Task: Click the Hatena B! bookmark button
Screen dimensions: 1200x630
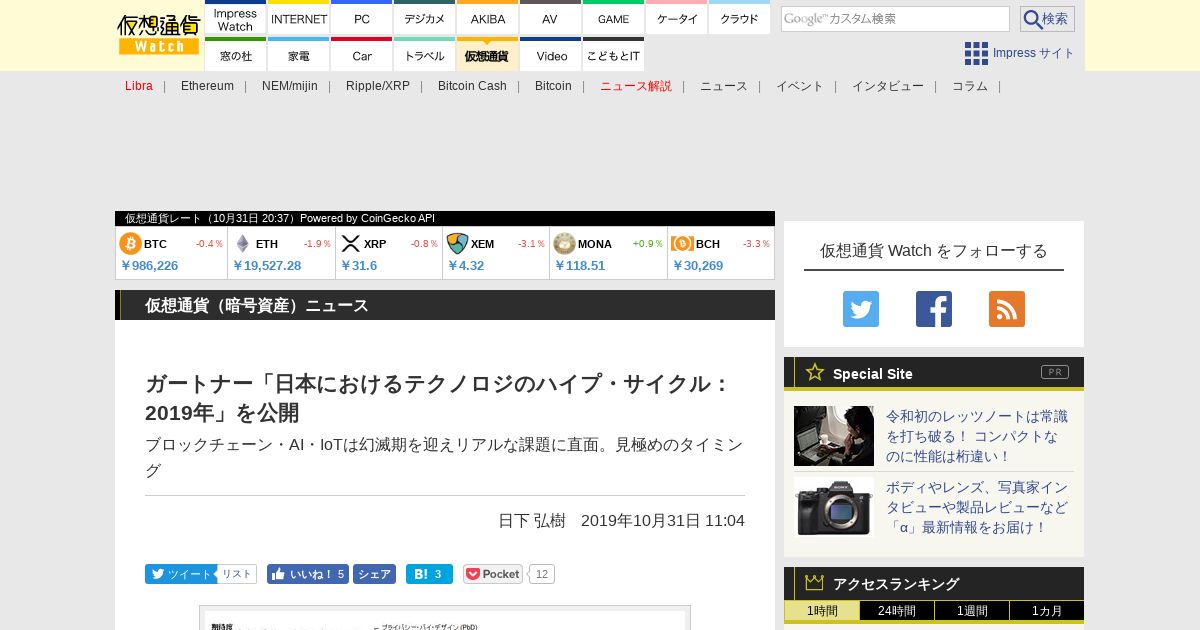Action: 429,574
